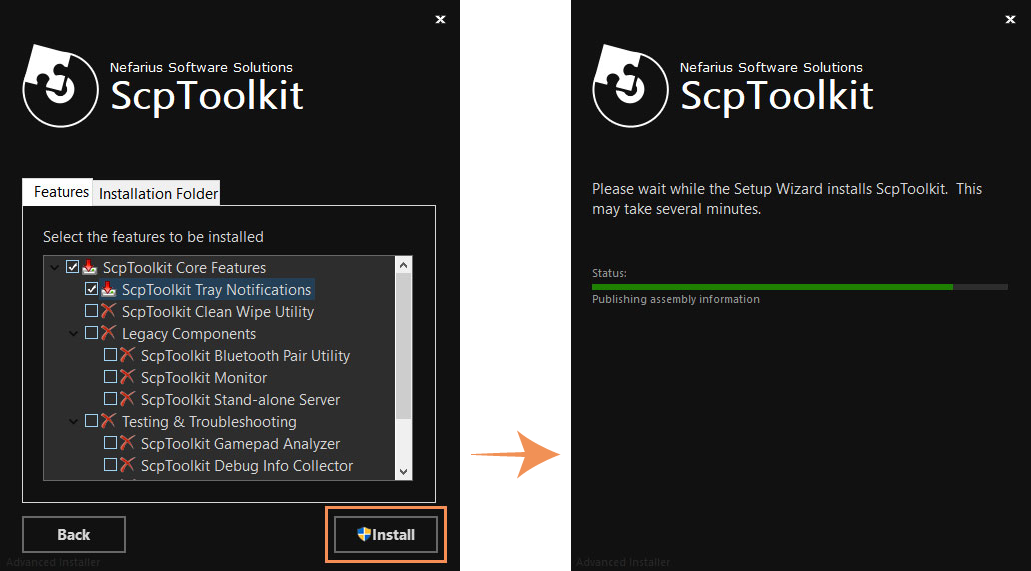The image size is (1031, 571).
Task: Collapse the Legacy Components tree node
Action: point(73,334)
